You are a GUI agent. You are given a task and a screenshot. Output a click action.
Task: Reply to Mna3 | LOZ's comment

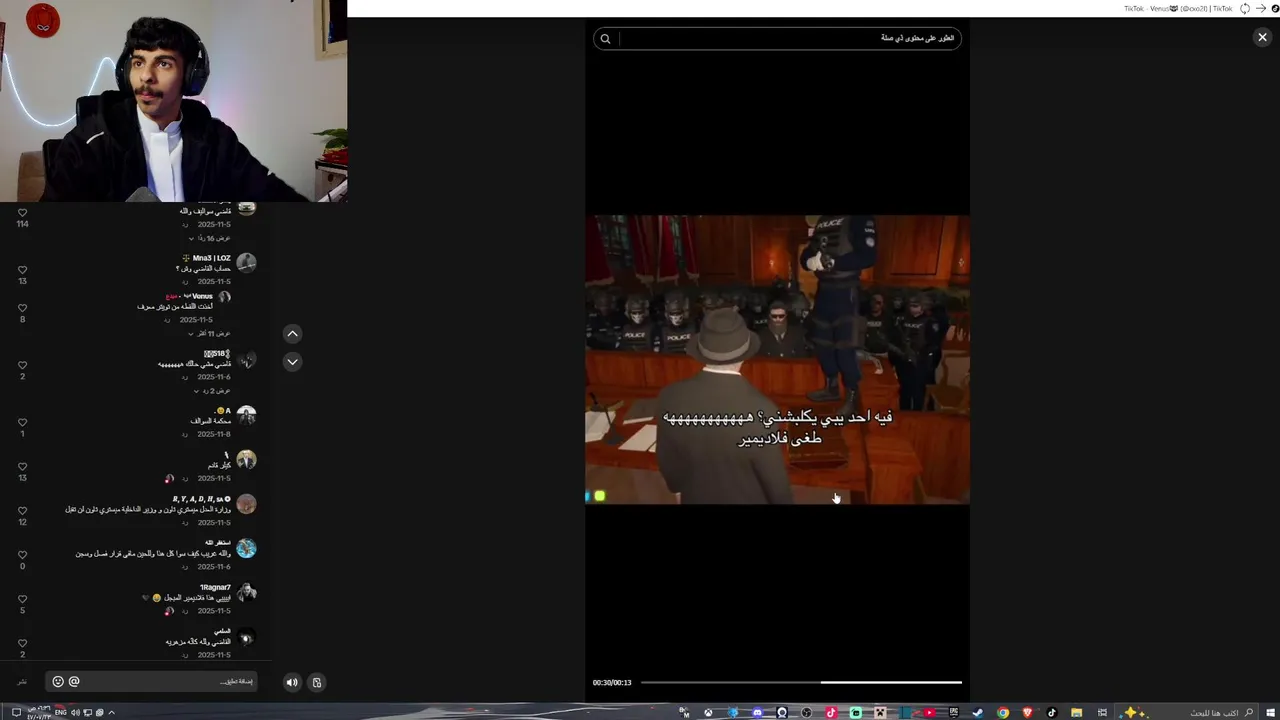coord(185,282)
